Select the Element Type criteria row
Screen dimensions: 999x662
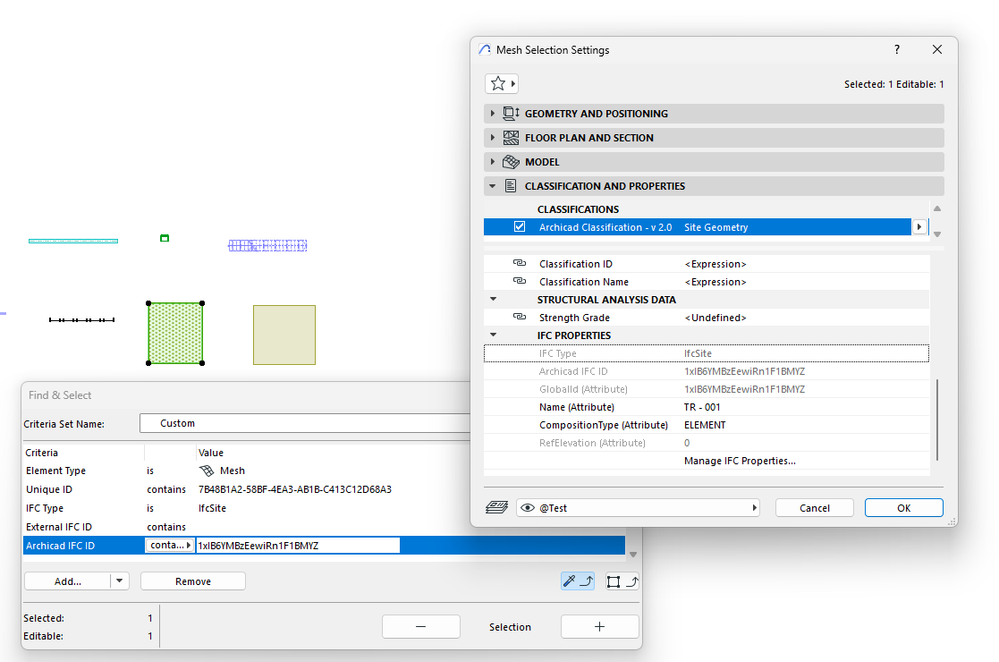click(324, 470)
